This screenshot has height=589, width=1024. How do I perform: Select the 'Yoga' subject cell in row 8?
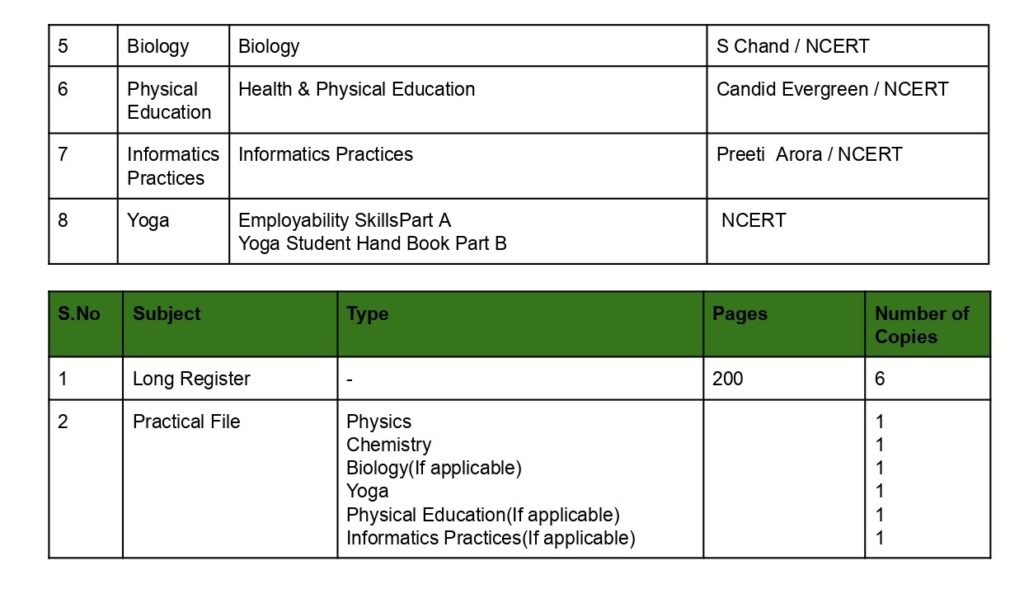click(148, 220)
